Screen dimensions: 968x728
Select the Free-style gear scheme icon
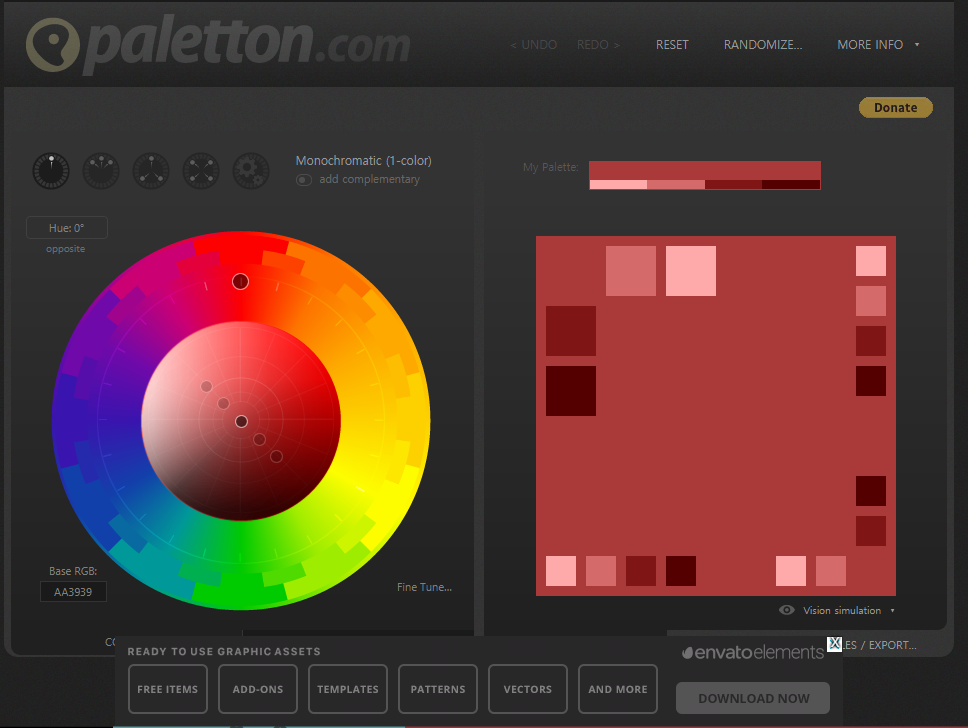pos(251,171)
